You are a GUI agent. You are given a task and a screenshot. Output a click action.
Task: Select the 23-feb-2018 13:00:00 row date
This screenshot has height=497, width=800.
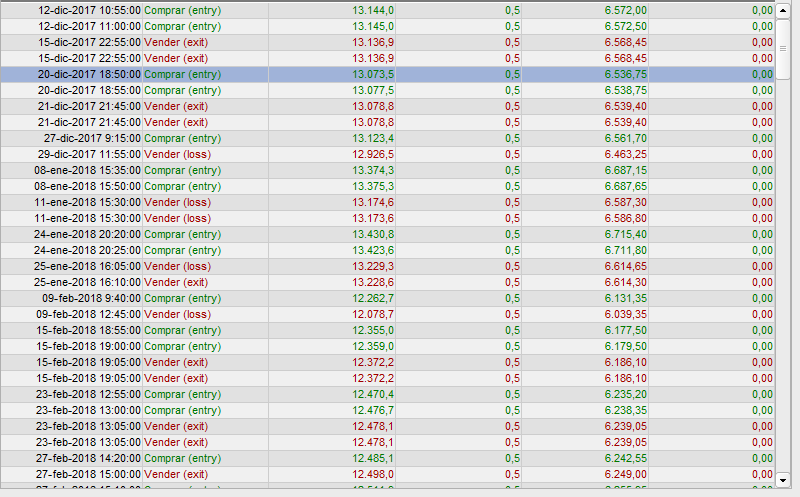(88, 410)
